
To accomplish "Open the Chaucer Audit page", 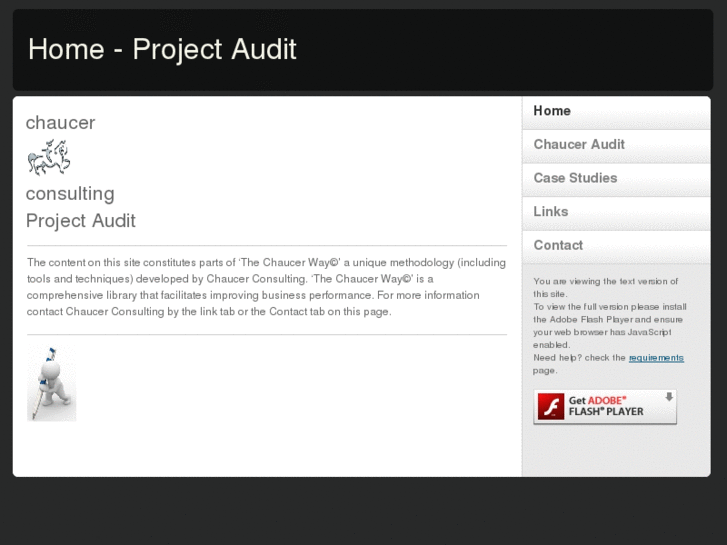I will [616, 146].
